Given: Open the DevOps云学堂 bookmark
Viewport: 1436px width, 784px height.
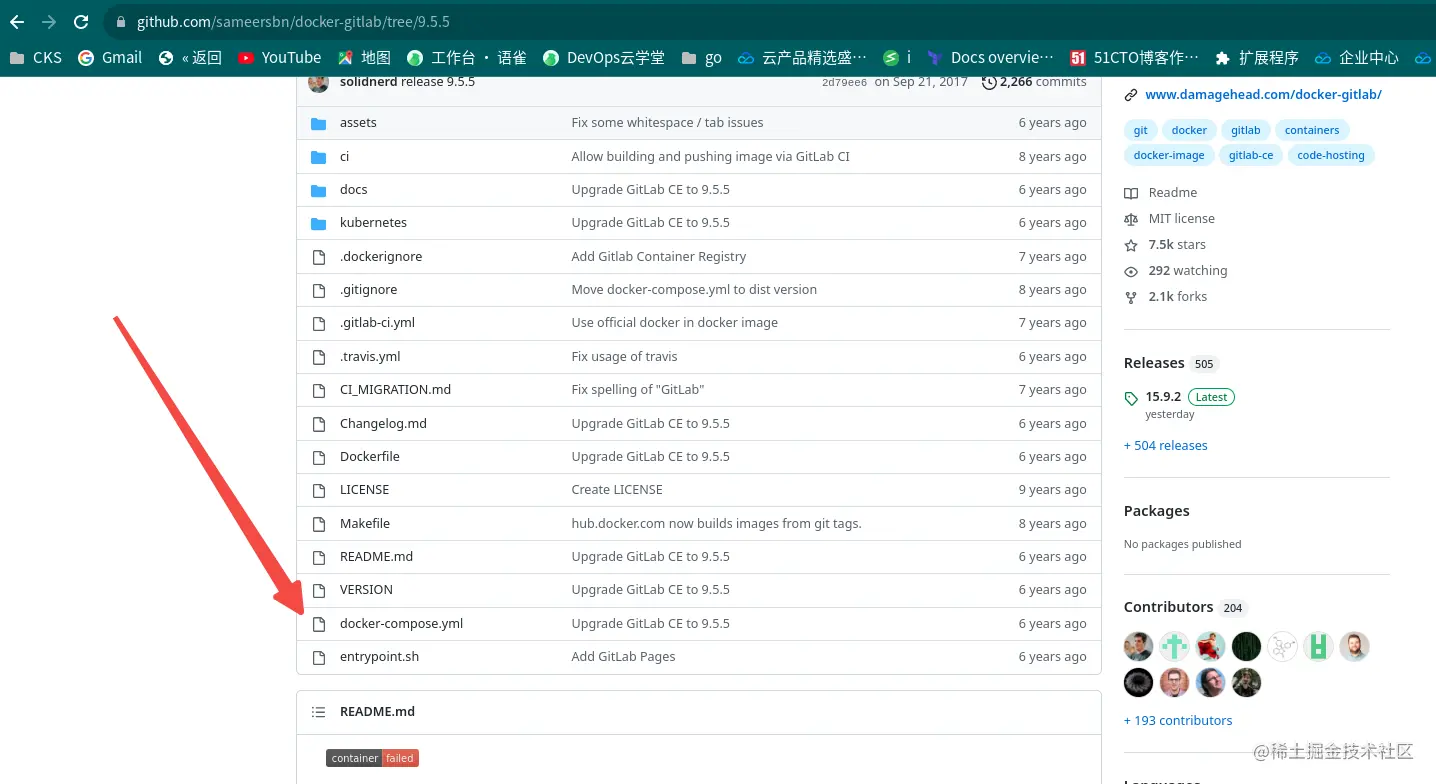Looking at the screenshot, I should (603, 58).
